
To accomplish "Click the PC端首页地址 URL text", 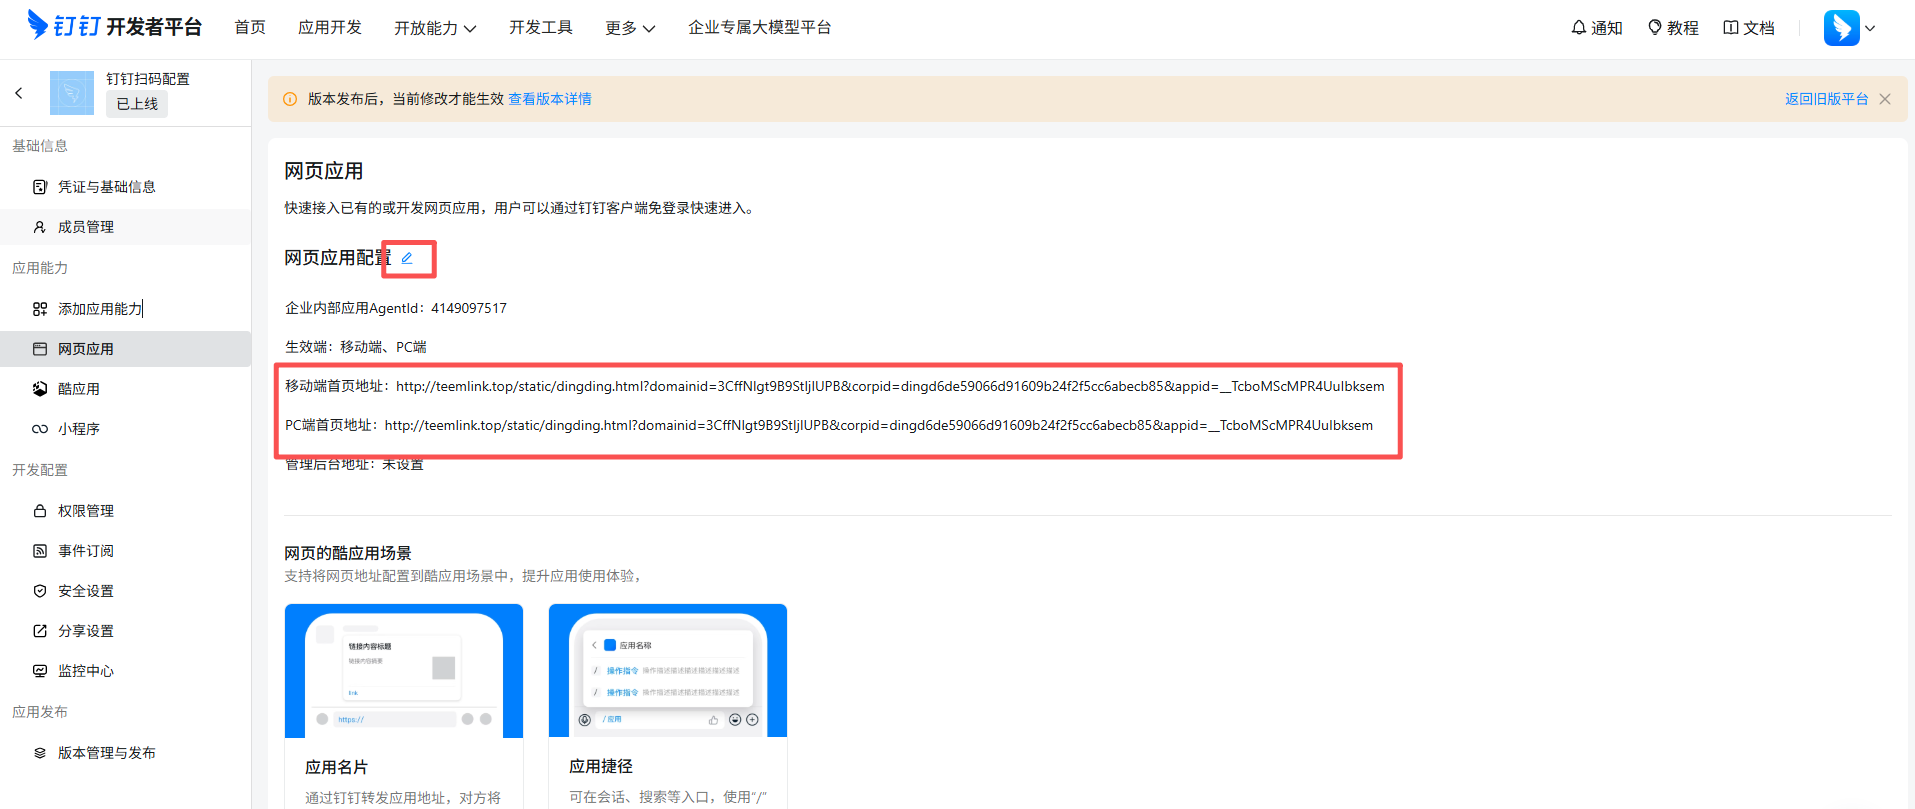I will (x=879, y=425).
